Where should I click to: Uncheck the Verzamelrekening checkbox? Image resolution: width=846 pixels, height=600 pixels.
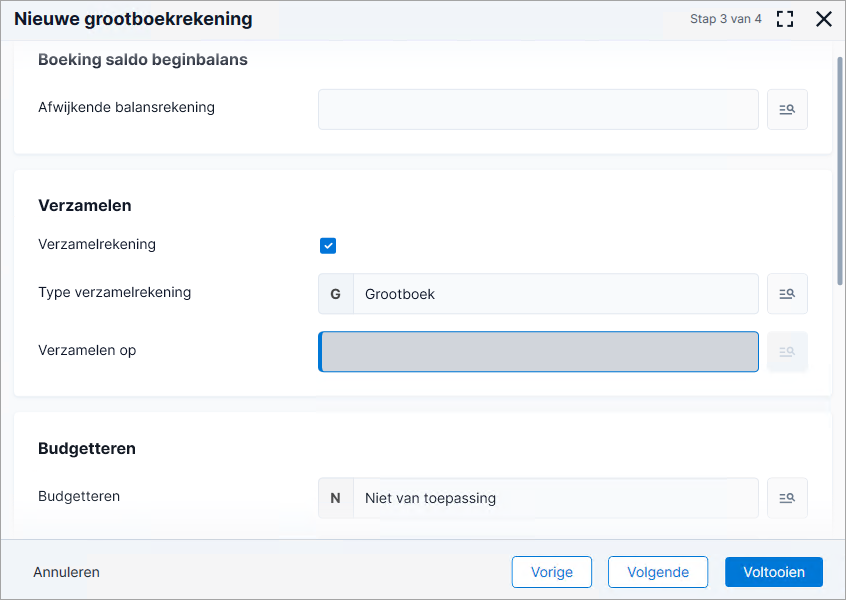[x=328, y=246]
